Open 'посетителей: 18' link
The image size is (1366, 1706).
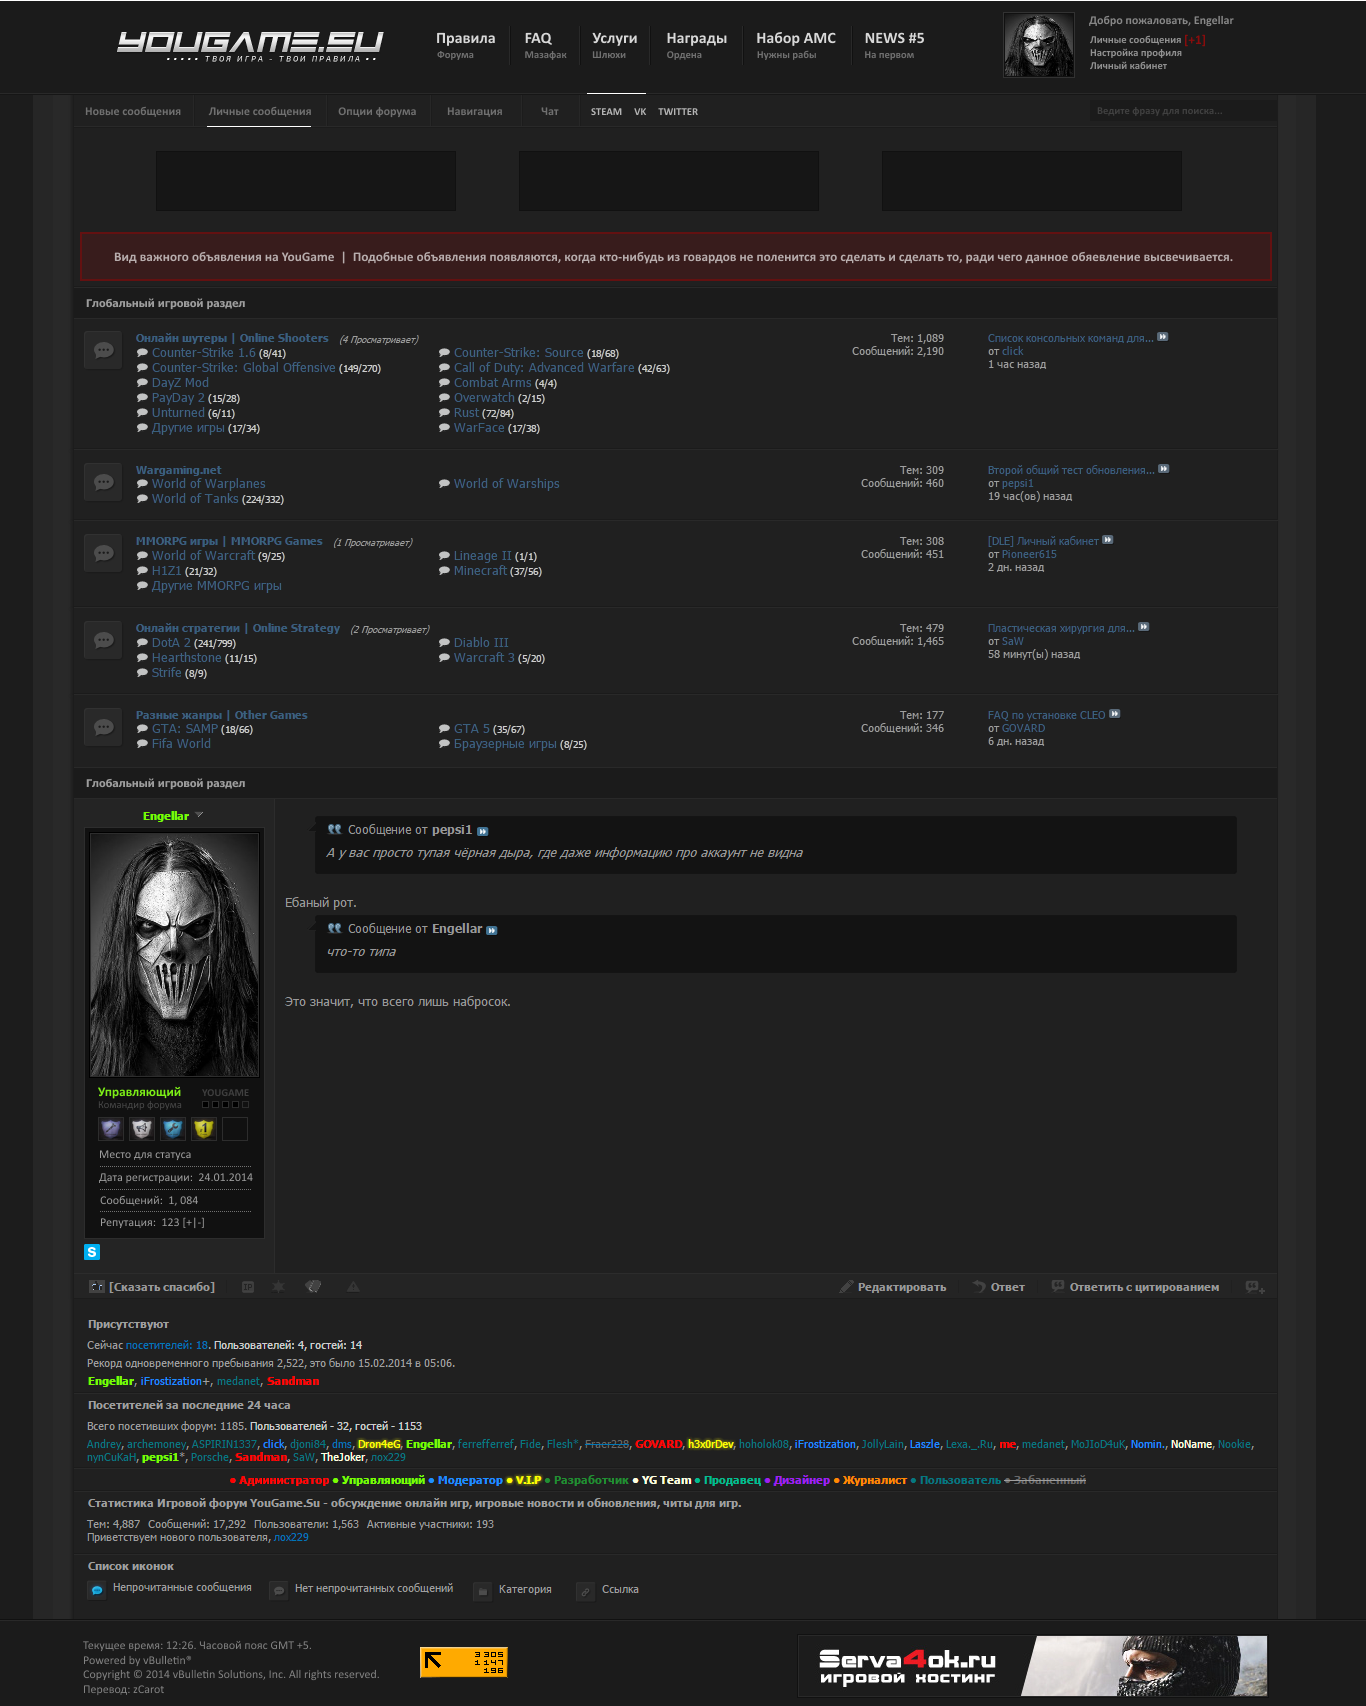pyautogui.click(x=167, y=1345)
